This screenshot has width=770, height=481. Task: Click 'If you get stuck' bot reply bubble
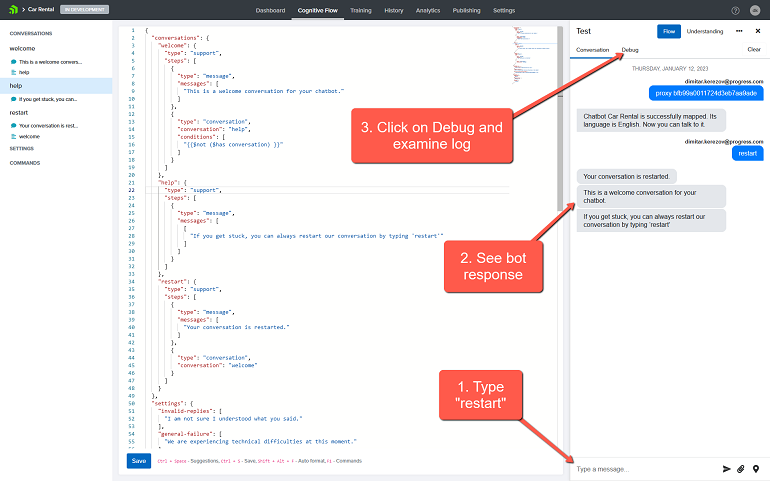point(651,221)
